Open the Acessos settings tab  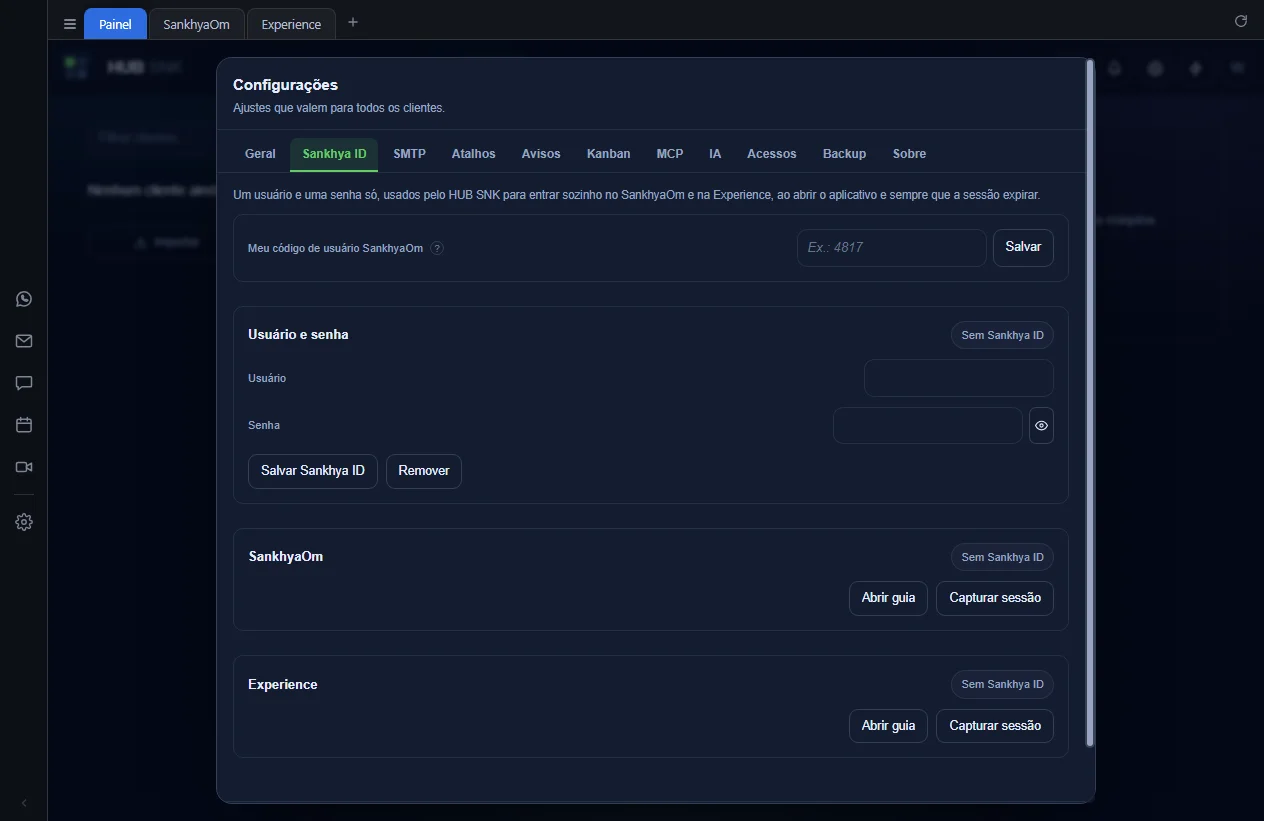771,154
